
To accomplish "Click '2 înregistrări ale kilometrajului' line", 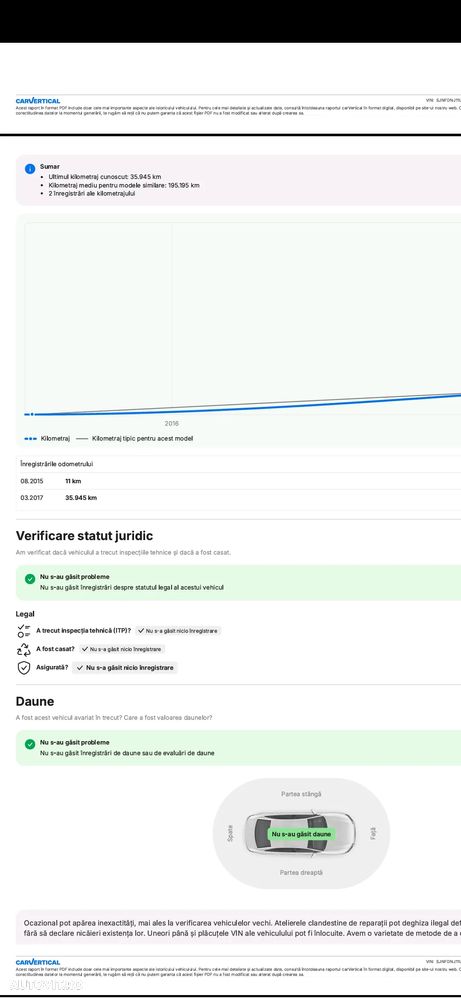I will point(92,194).
